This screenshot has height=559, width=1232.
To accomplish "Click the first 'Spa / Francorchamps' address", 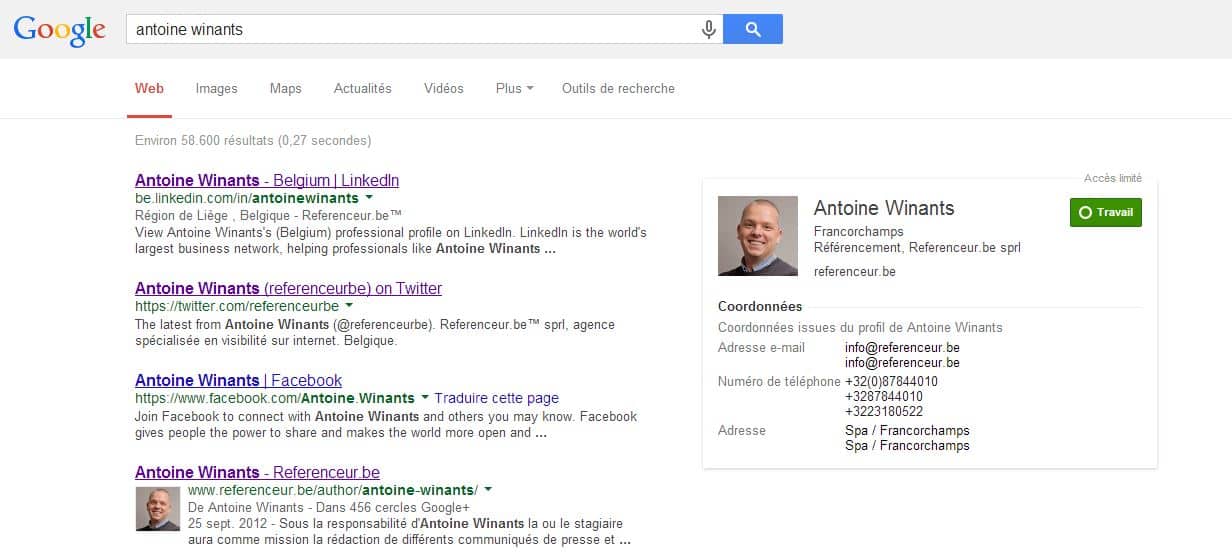I will point(907,430).
